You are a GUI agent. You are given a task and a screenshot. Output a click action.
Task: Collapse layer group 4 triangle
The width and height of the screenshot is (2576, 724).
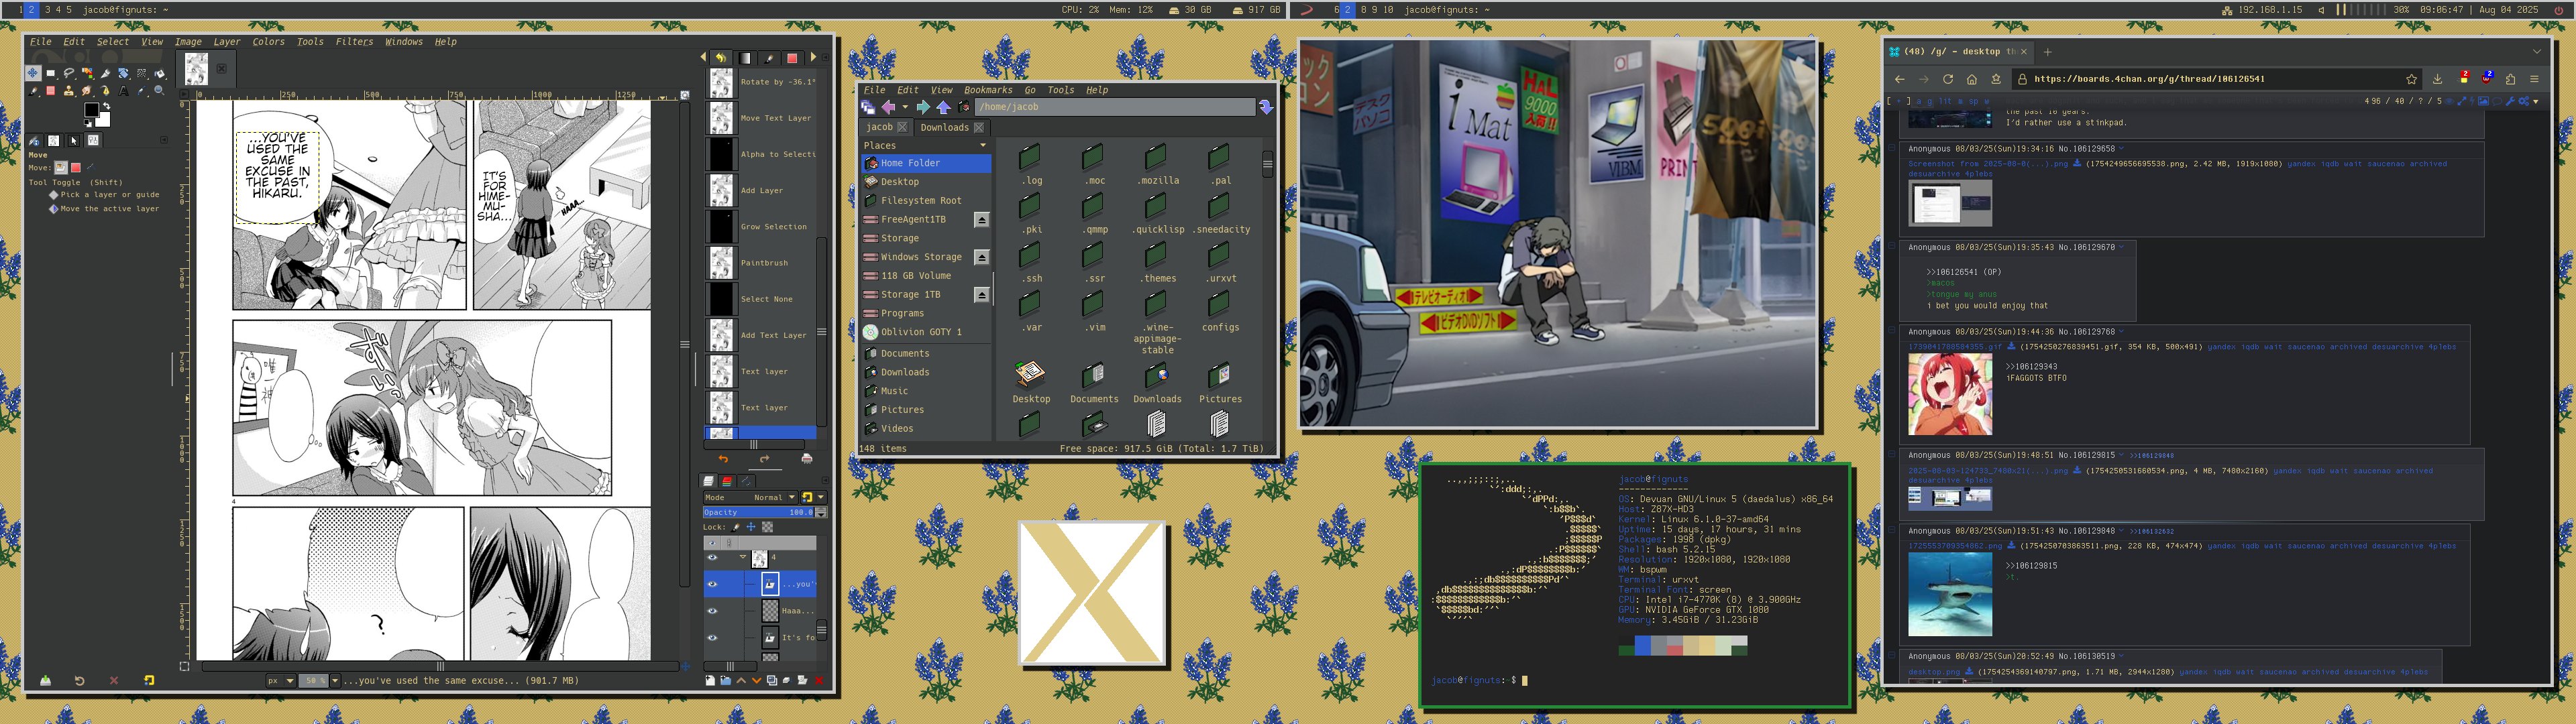pyautogui.click(x=743, y=557)
